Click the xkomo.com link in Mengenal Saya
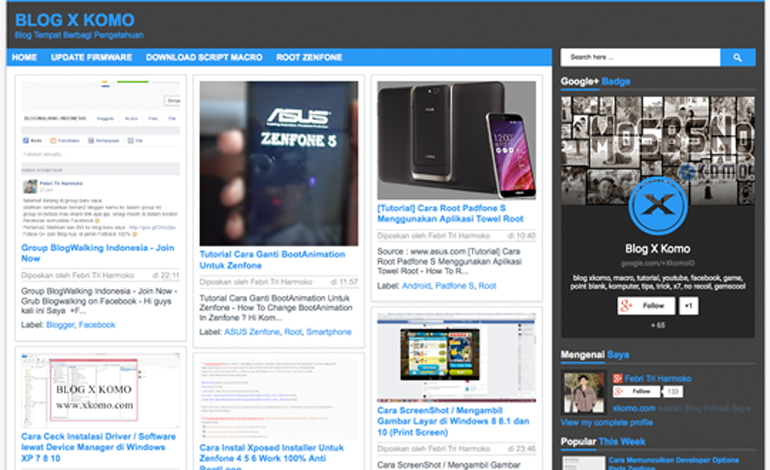Screen dimensions: 770x470 pos(634,408)
